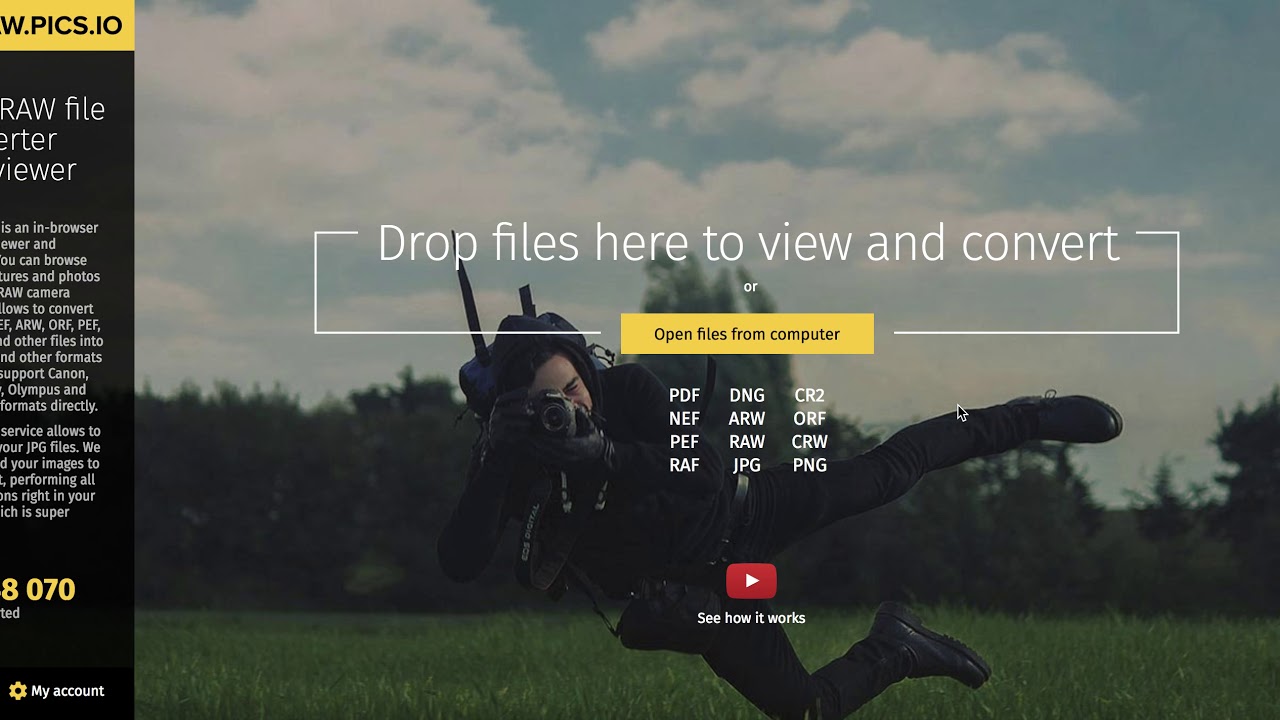Select the PNG format label

(x=809, y=465)
